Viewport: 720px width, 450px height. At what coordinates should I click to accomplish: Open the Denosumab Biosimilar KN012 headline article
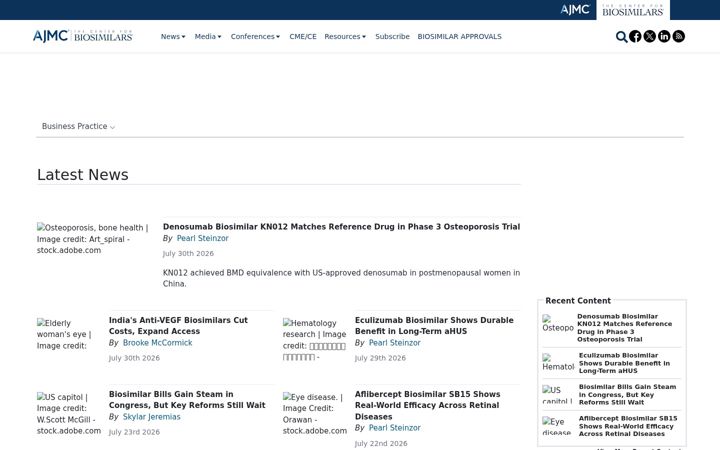coord(341,227)
